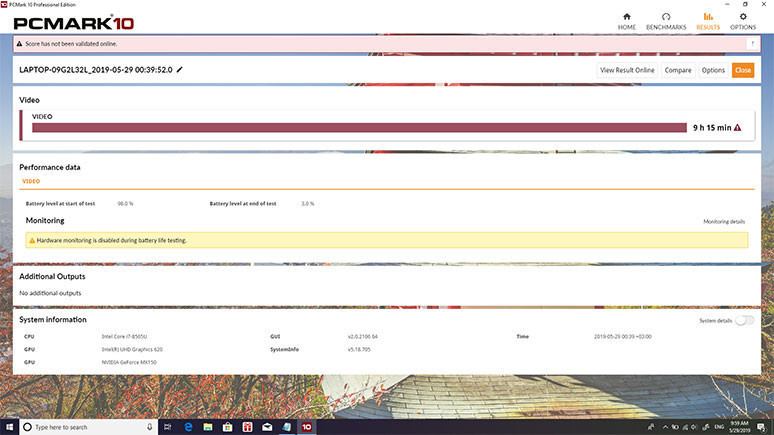Click the warning triangle beside 9 h 15 min

(x=737, y=127)
